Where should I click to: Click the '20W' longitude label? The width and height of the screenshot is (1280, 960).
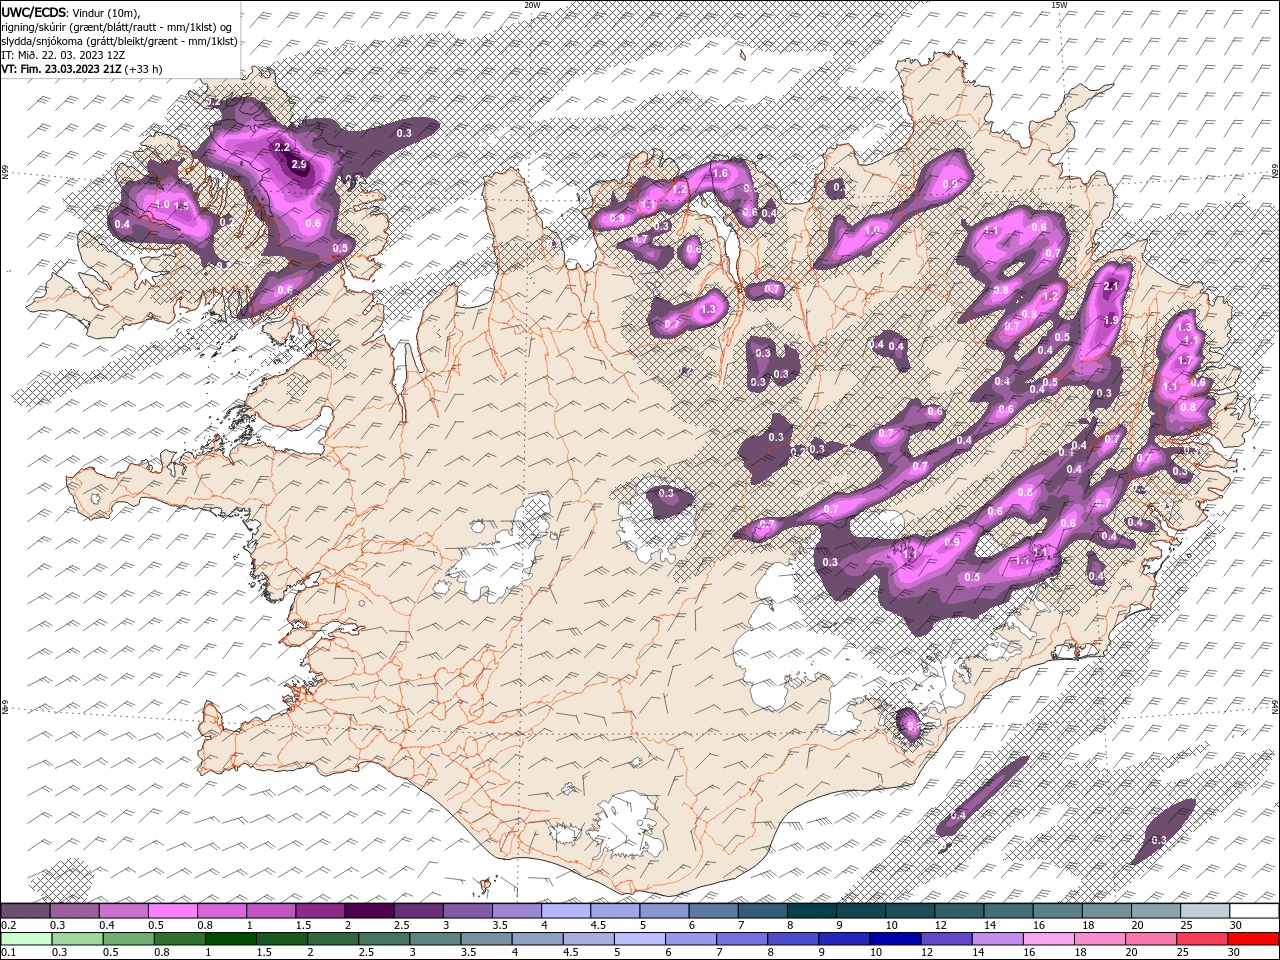click(532, 5)
